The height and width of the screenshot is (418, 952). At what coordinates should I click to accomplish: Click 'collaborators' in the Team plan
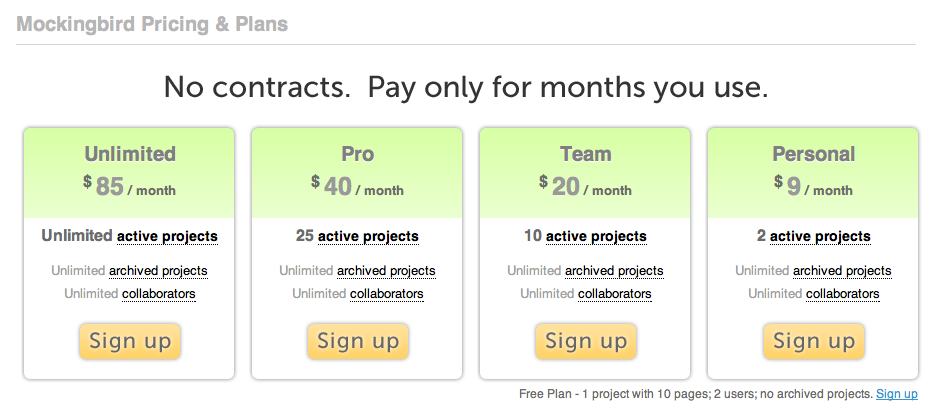pyautogui.click(x=615, y=294)
